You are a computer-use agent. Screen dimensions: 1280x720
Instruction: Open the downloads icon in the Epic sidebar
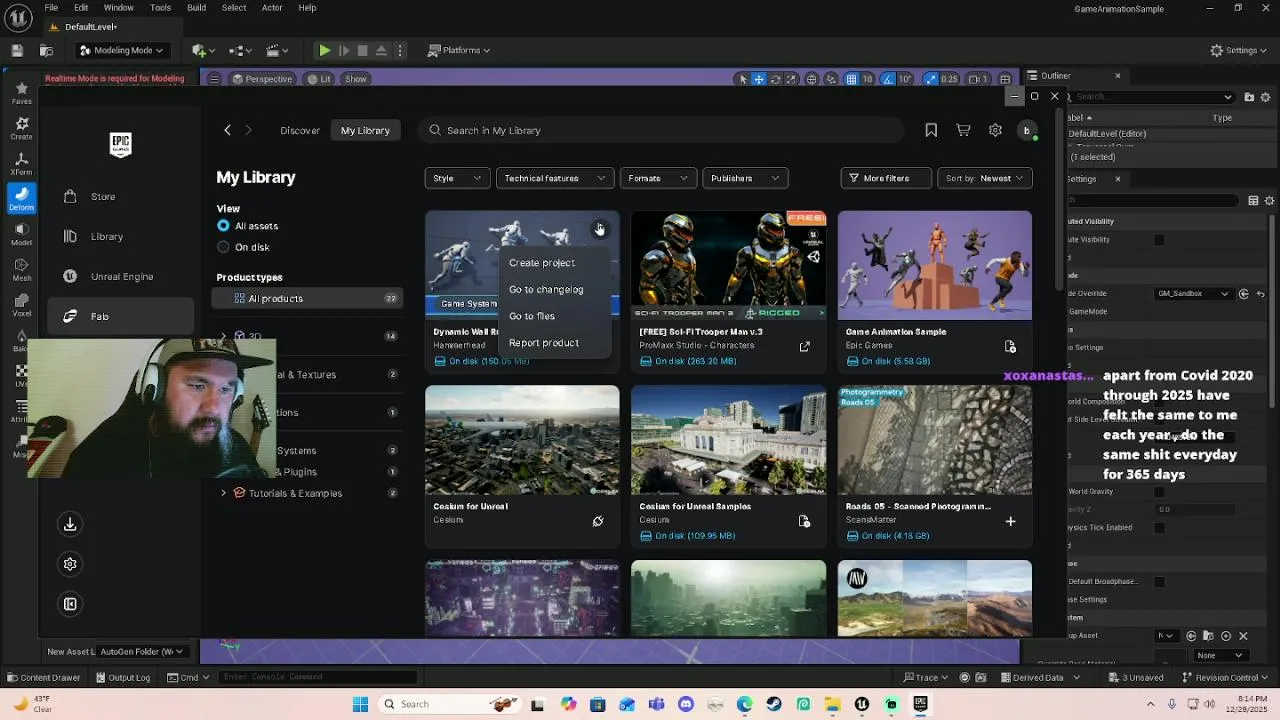[70, 524]
